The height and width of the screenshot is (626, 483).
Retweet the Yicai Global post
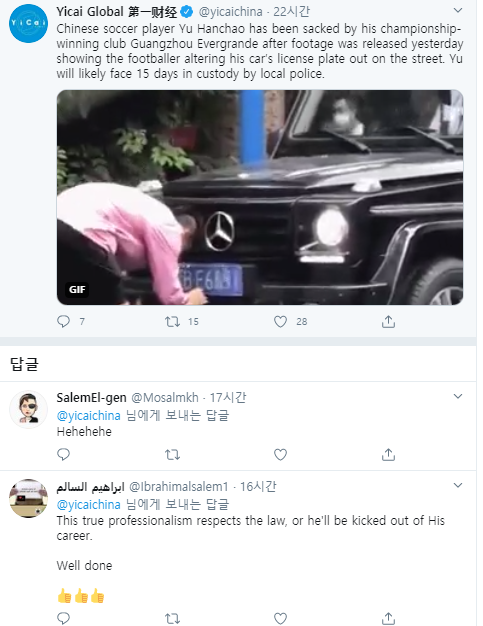[172, 321]
